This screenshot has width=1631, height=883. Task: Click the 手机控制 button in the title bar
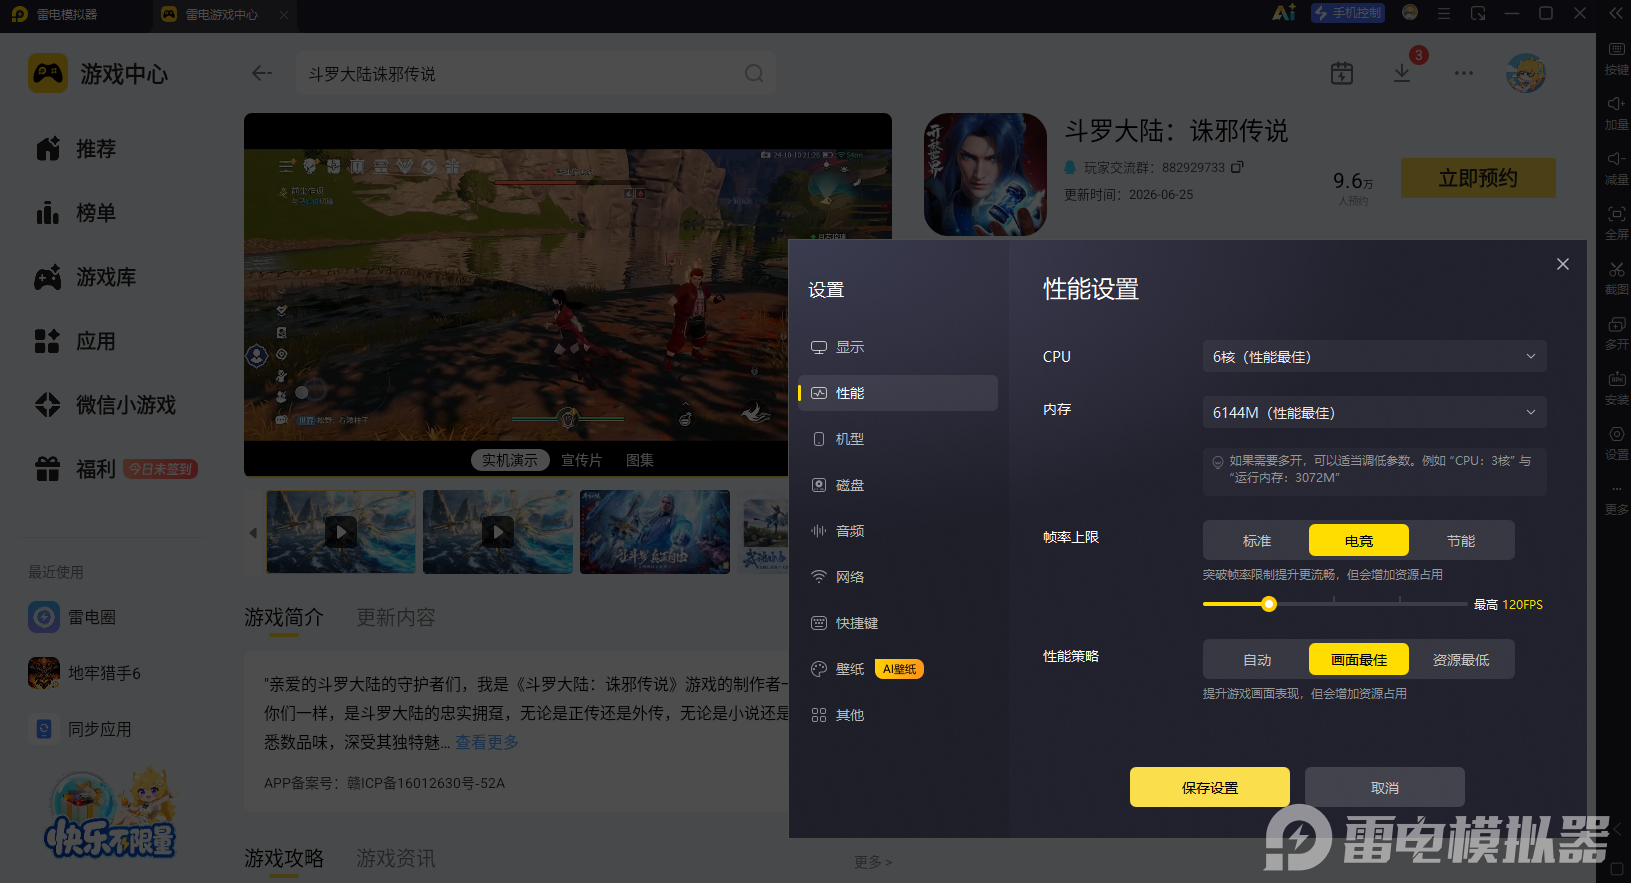coord(1348,13)
